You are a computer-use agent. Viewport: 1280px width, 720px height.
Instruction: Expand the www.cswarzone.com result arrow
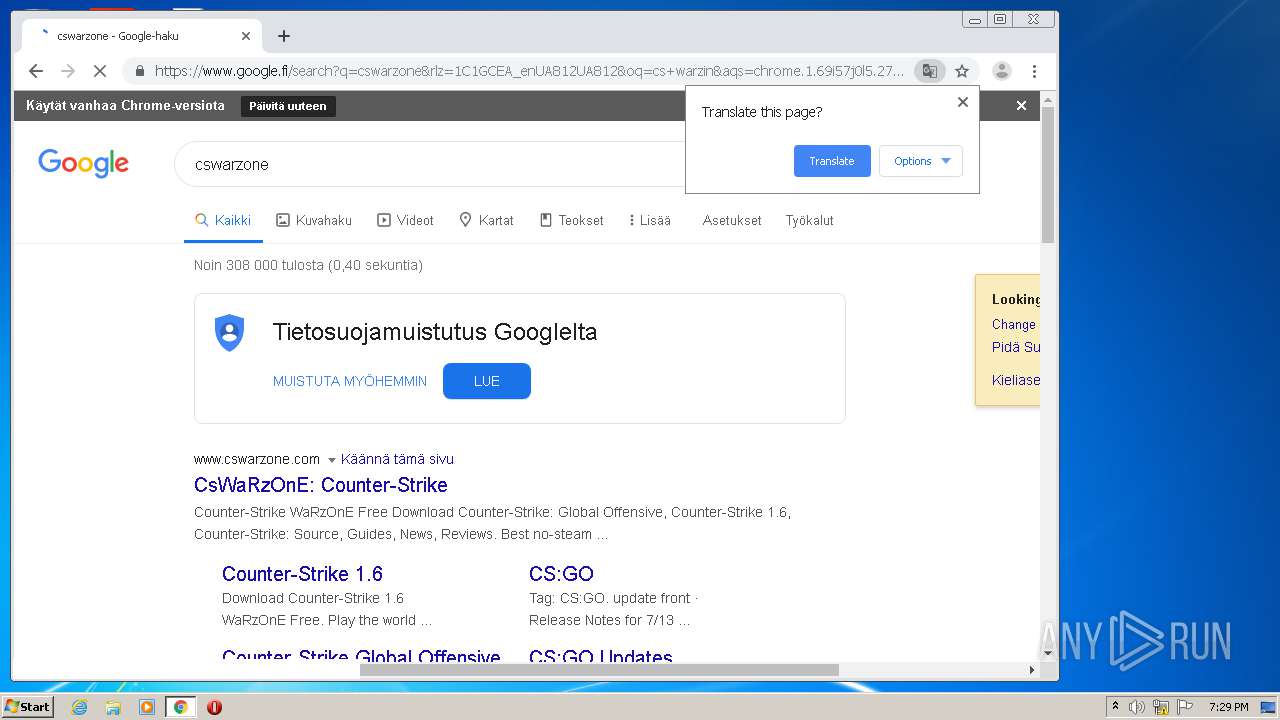click(331, 460)
